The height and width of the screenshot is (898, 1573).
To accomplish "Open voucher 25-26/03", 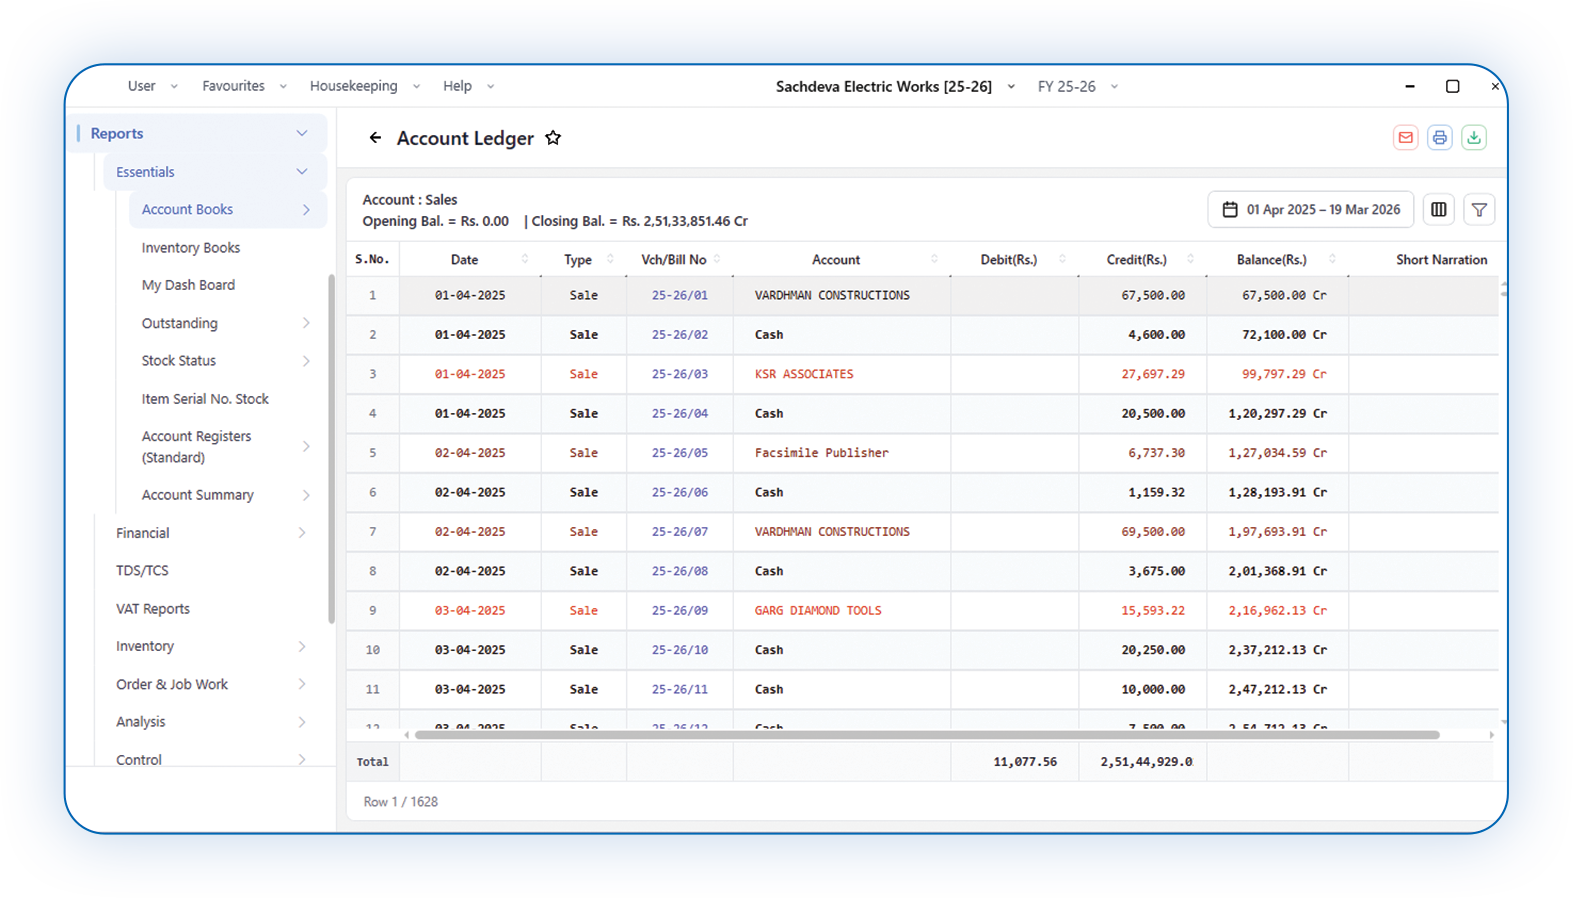I will tap(679, 374).
